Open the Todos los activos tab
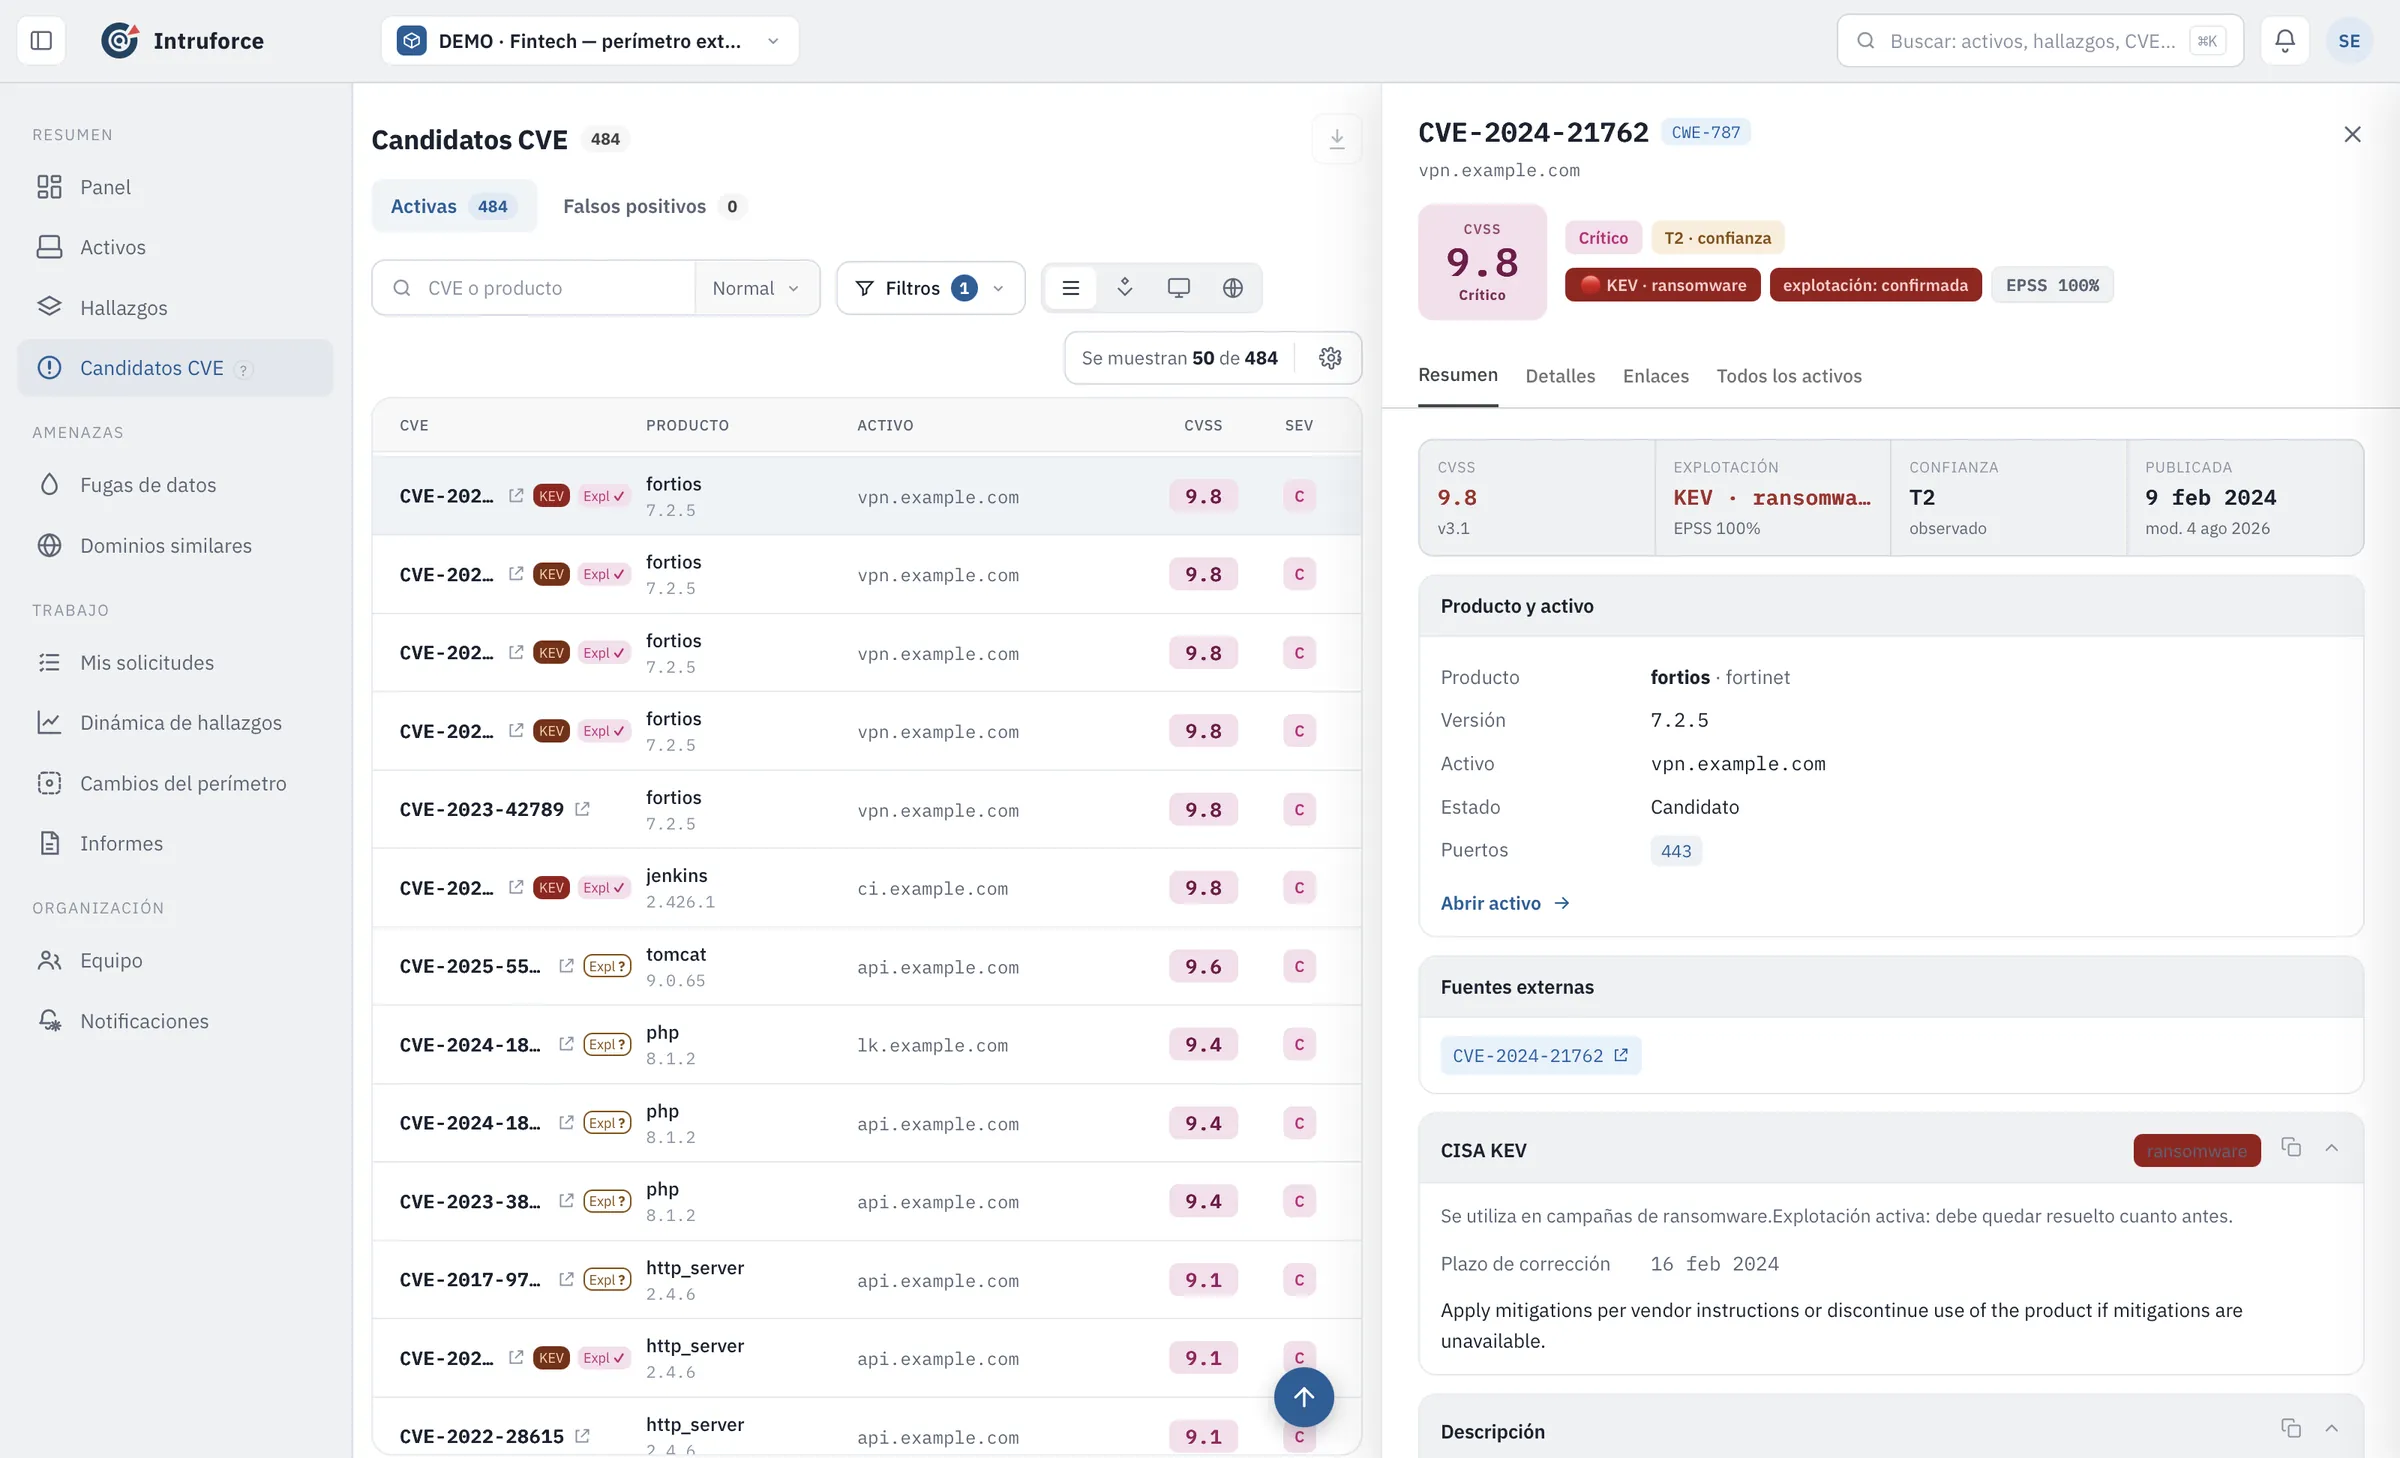Image resolution: width=2400 pixels, height=1458 pixels. [1789, 376]
